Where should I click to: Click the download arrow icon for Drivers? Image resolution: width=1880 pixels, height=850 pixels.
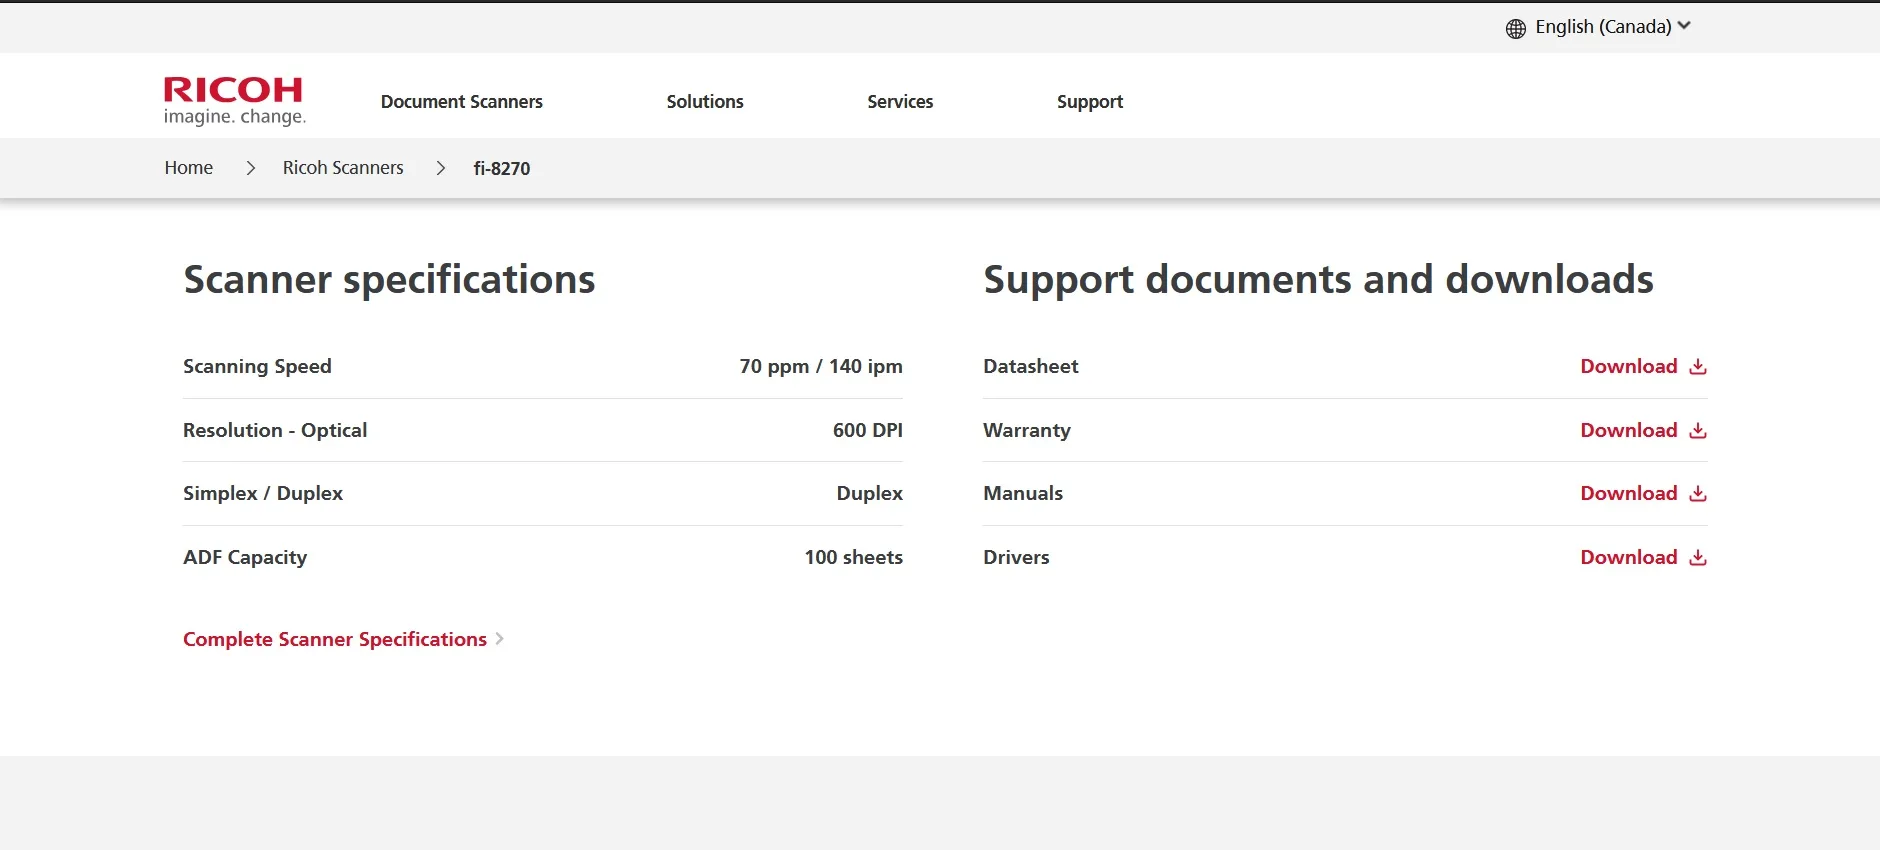1697,558
